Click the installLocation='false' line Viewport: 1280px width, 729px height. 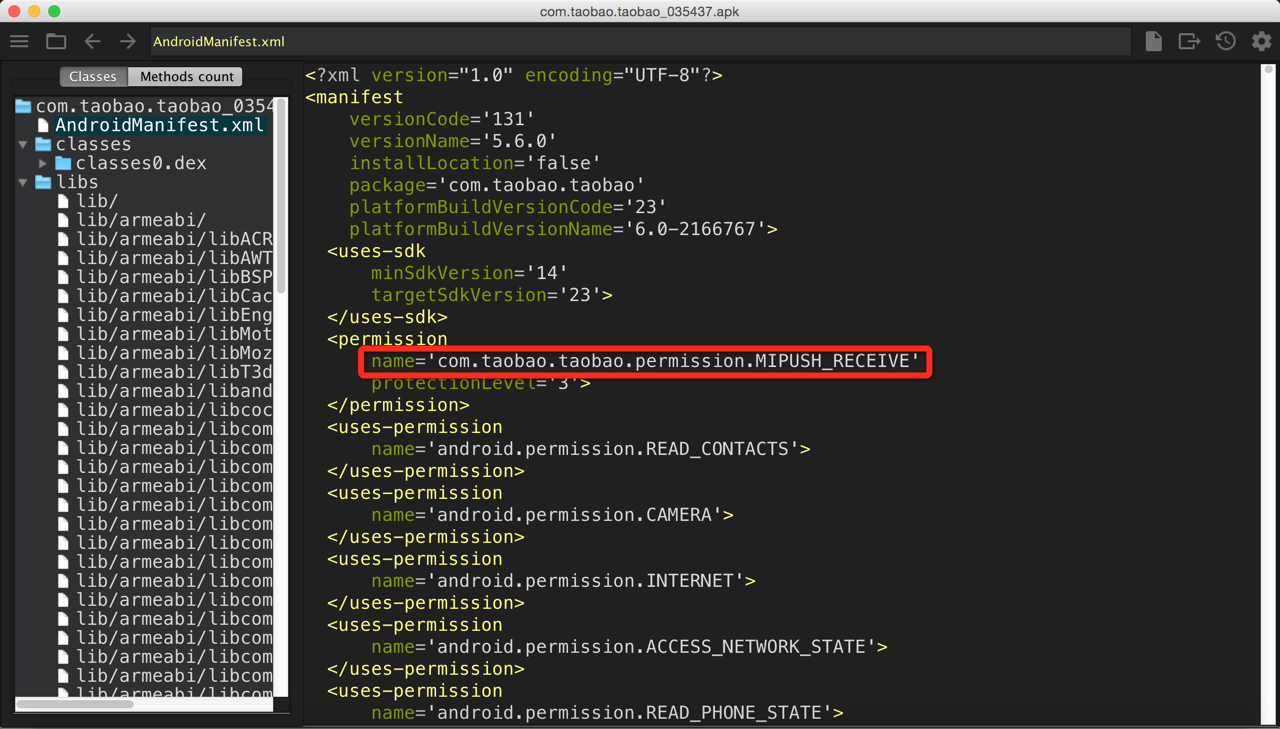[475, 163]
